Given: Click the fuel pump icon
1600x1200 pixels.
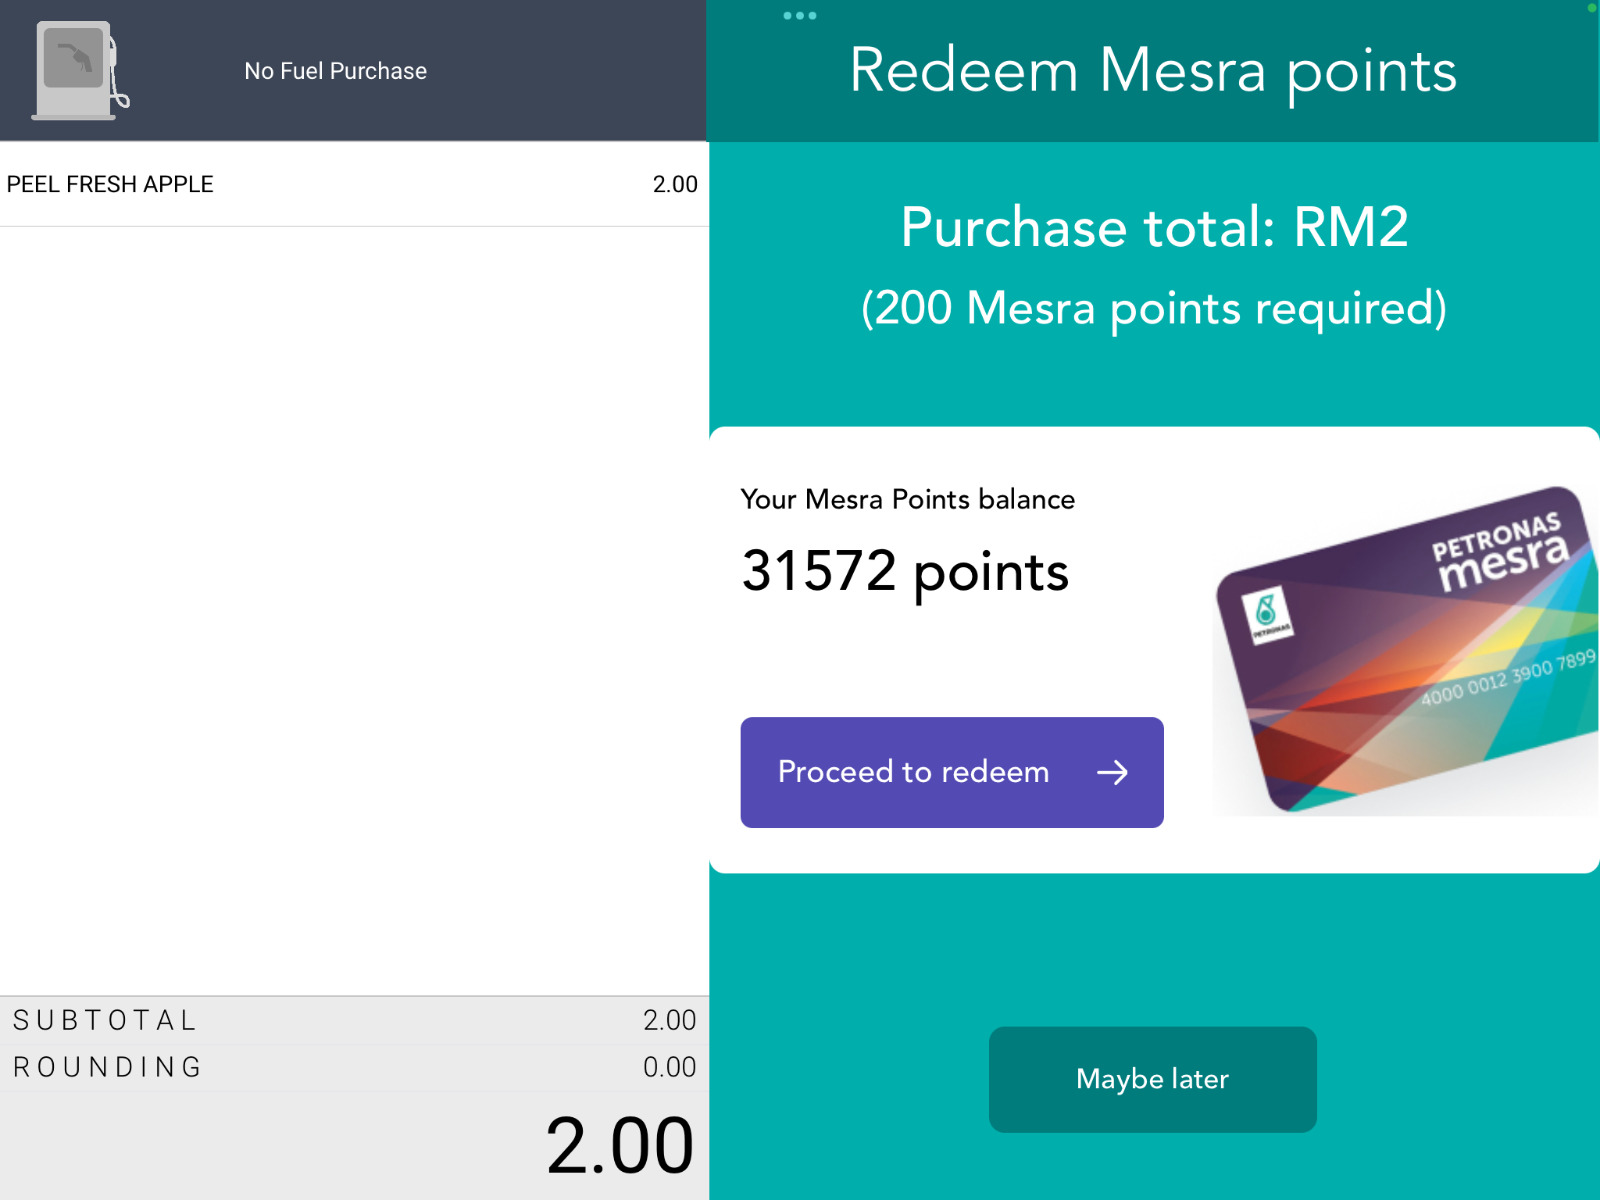Looking at the screenshot, I should coord(78,70).
